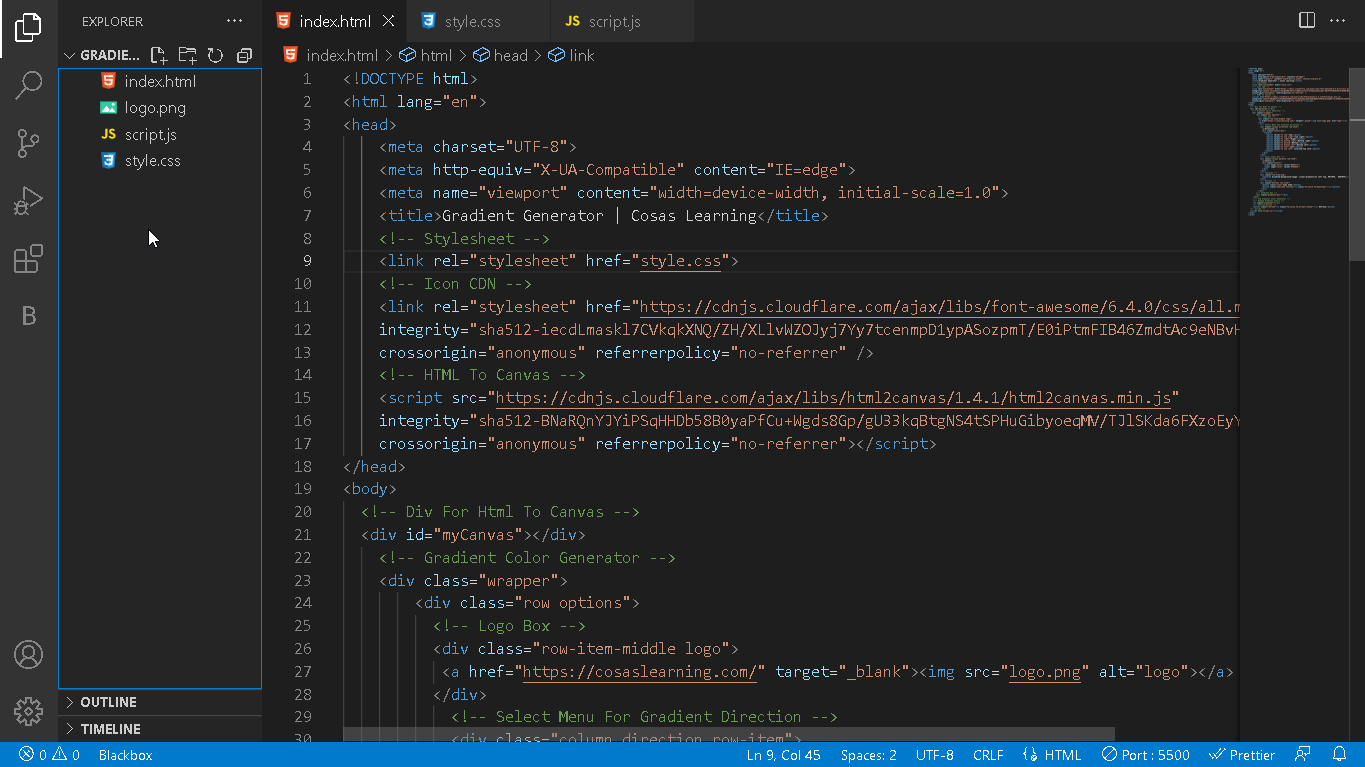This screenshot has width=1365, height=767.
Task: Refresh the Explorer file list
Action: pos(215,55)
